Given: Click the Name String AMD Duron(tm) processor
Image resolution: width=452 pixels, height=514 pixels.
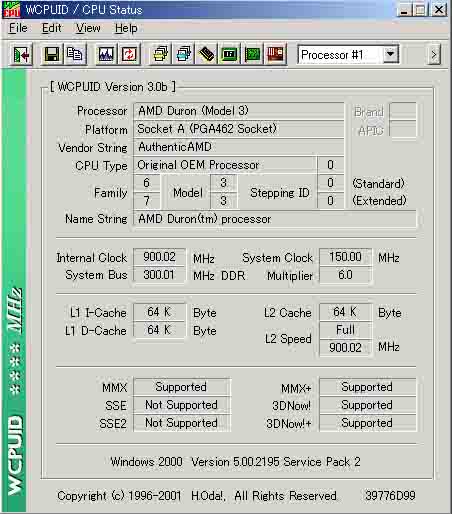Looking at the screenshot, I should (275, 219).
